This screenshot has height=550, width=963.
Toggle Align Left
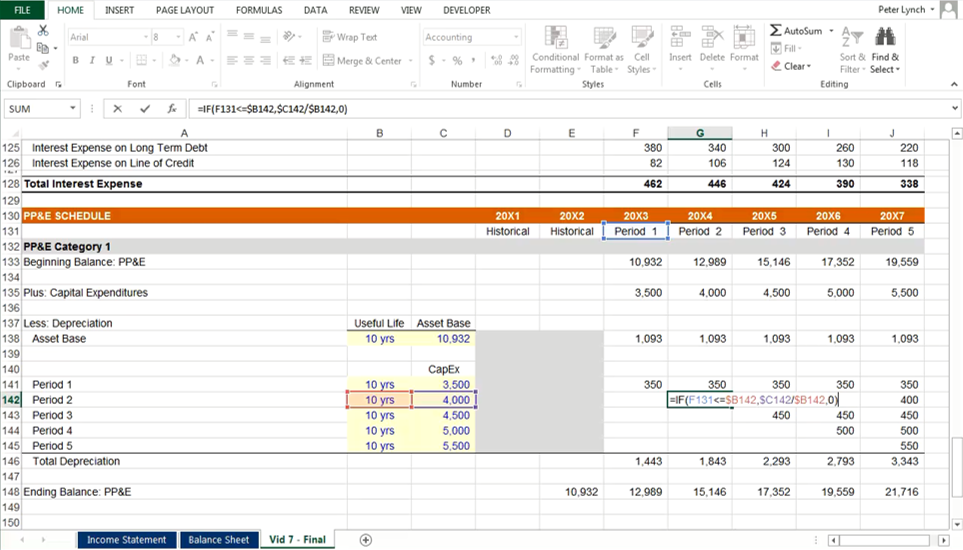(x=232, y=60)
